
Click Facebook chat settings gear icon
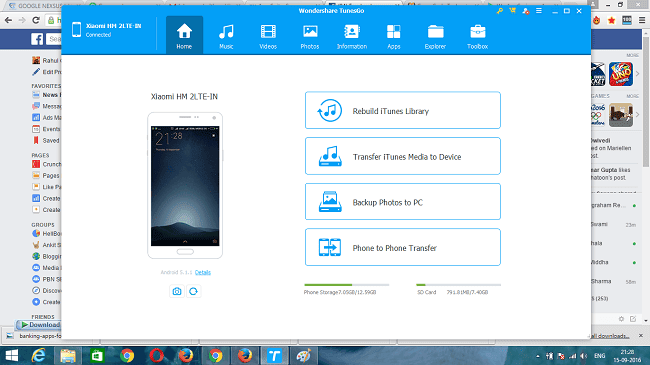click(x=621, y=319)
